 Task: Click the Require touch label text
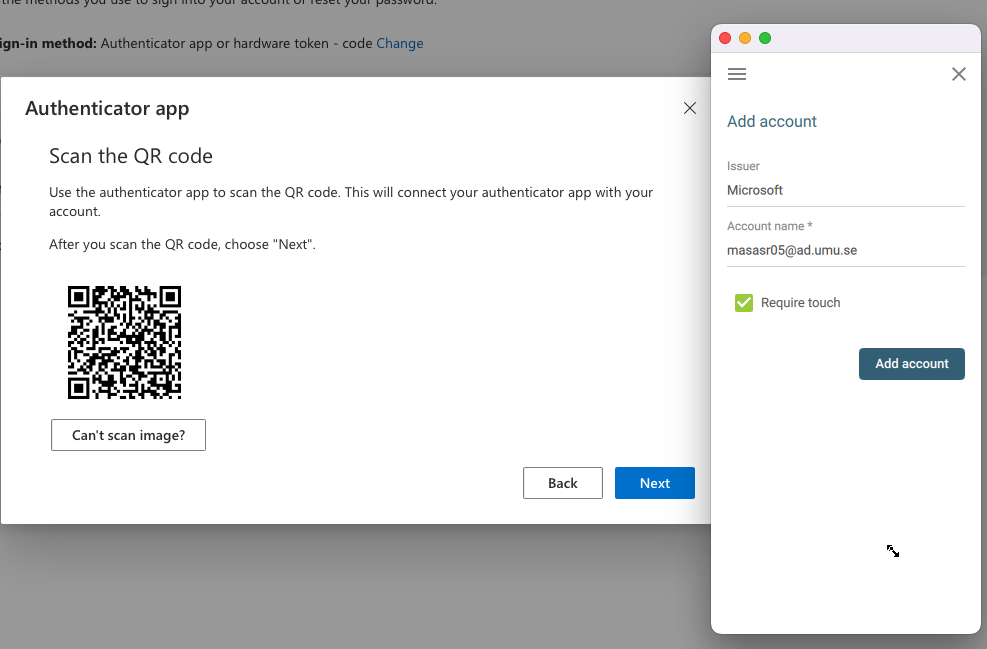[800, 303]
